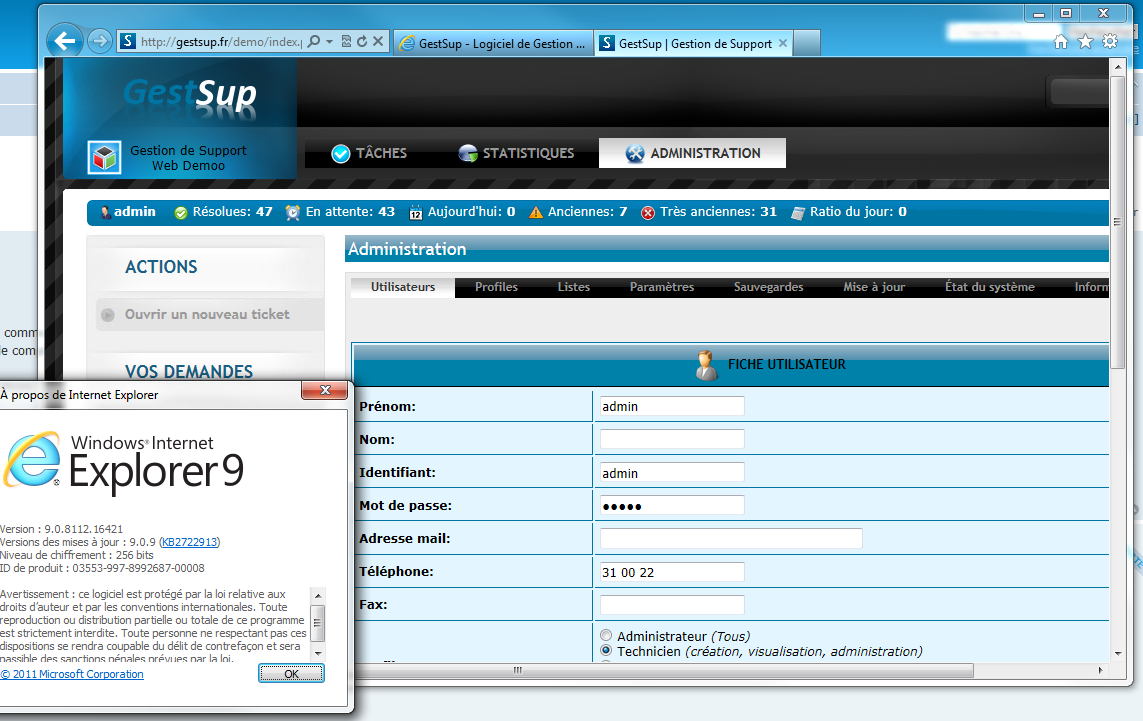1143x721 pixels.
Task: Stop loading with the address bar X
Action: coord(378,42)
